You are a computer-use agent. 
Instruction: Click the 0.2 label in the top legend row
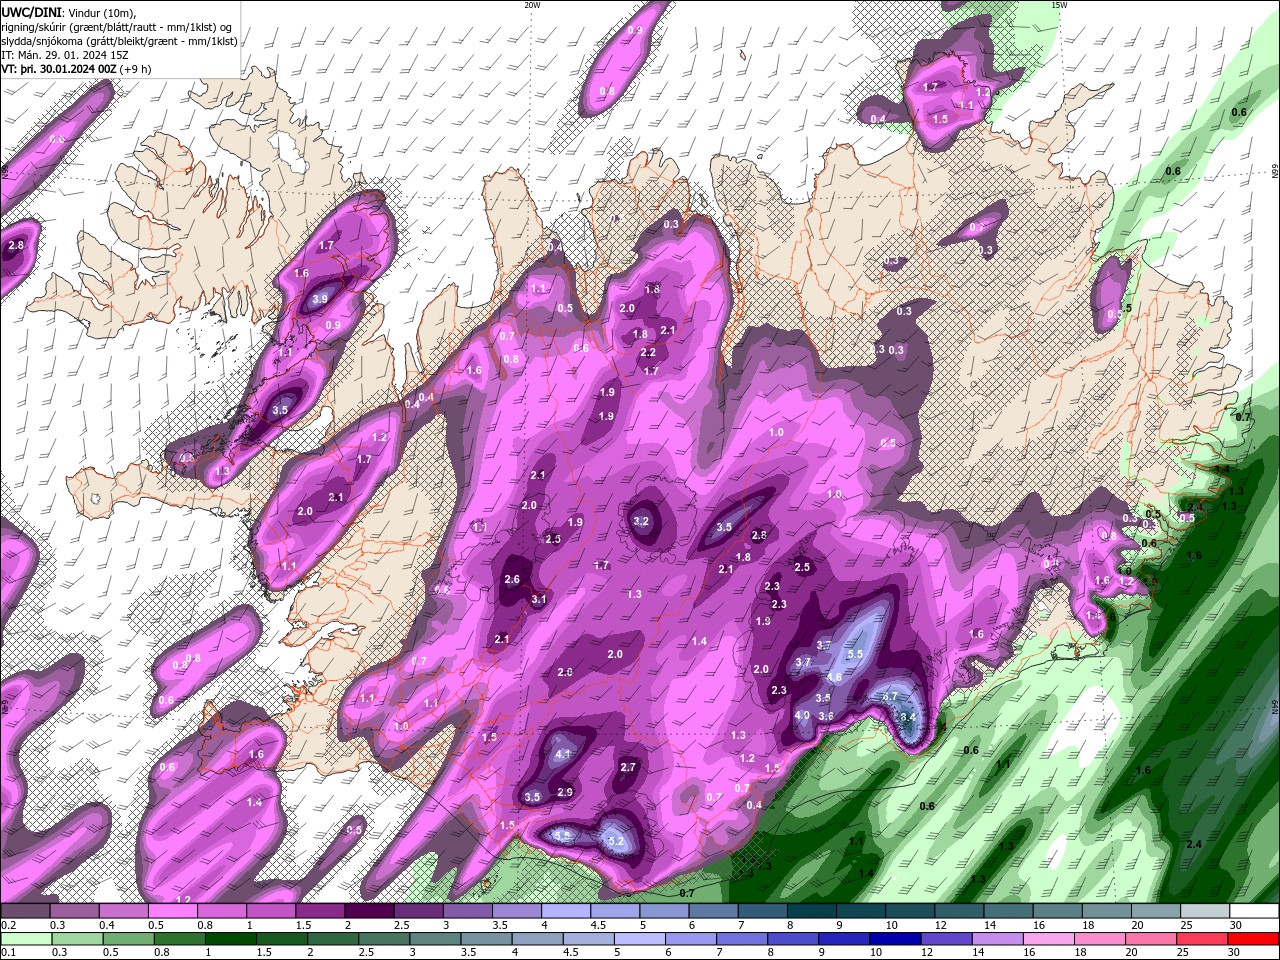tap(7, 925)
